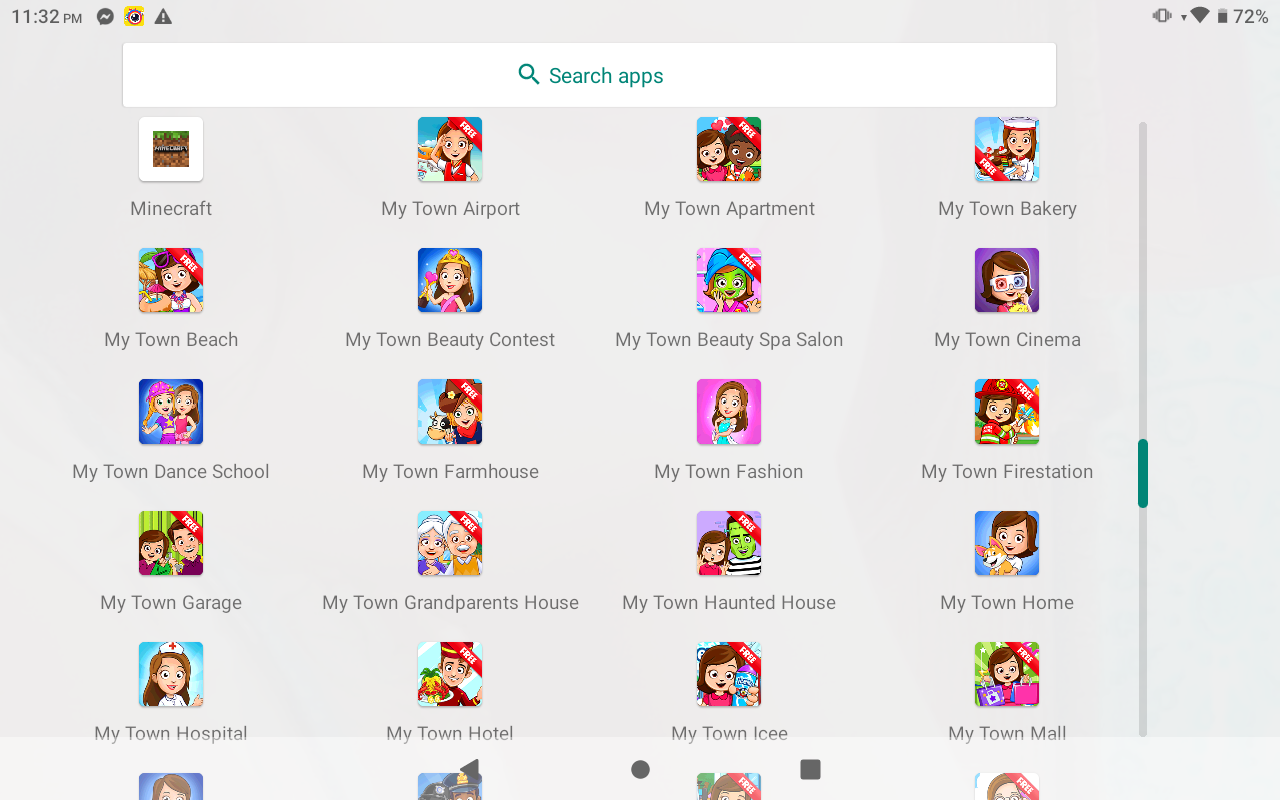1280x800 pixels.
Task: Tap the battery status icon
Action: pyautogui.click(x=1222, y=16)
